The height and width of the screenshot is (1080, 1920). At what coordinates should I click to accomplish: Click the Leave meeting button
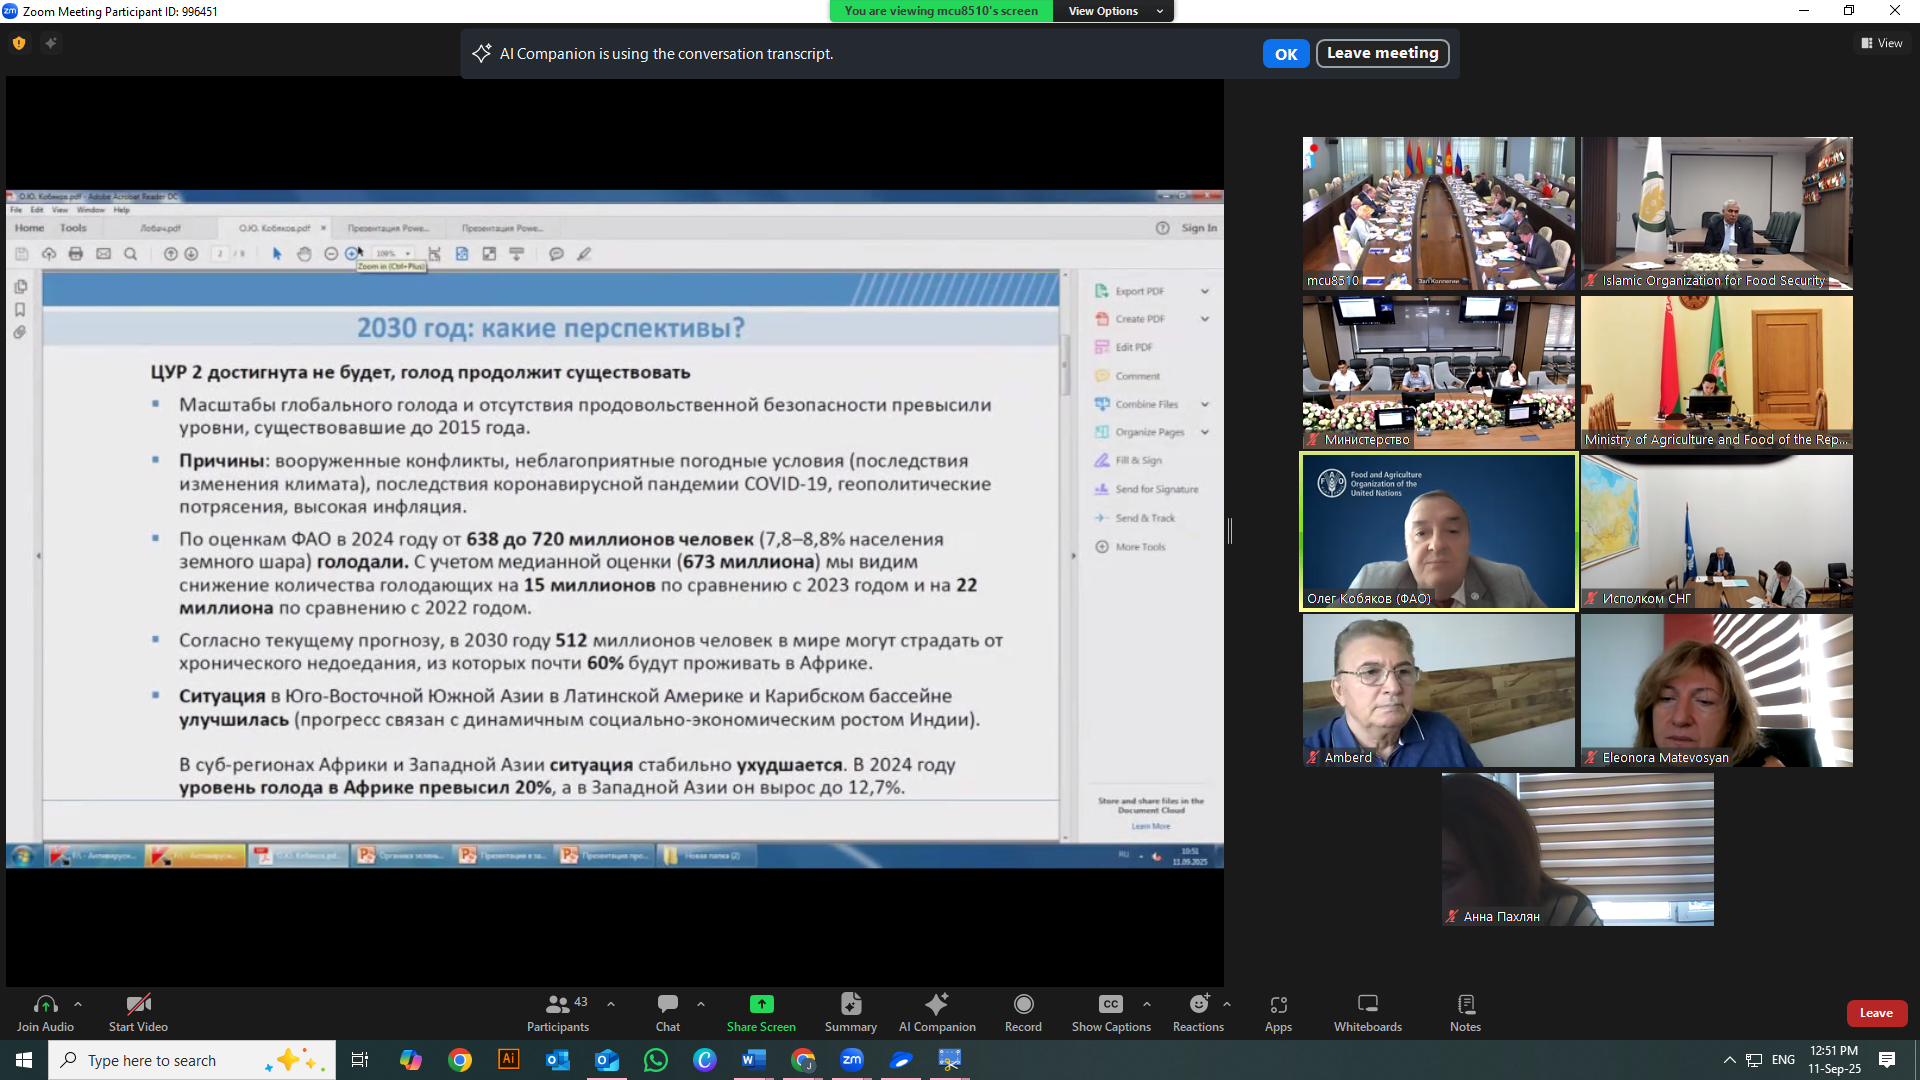pos(1382,53)
